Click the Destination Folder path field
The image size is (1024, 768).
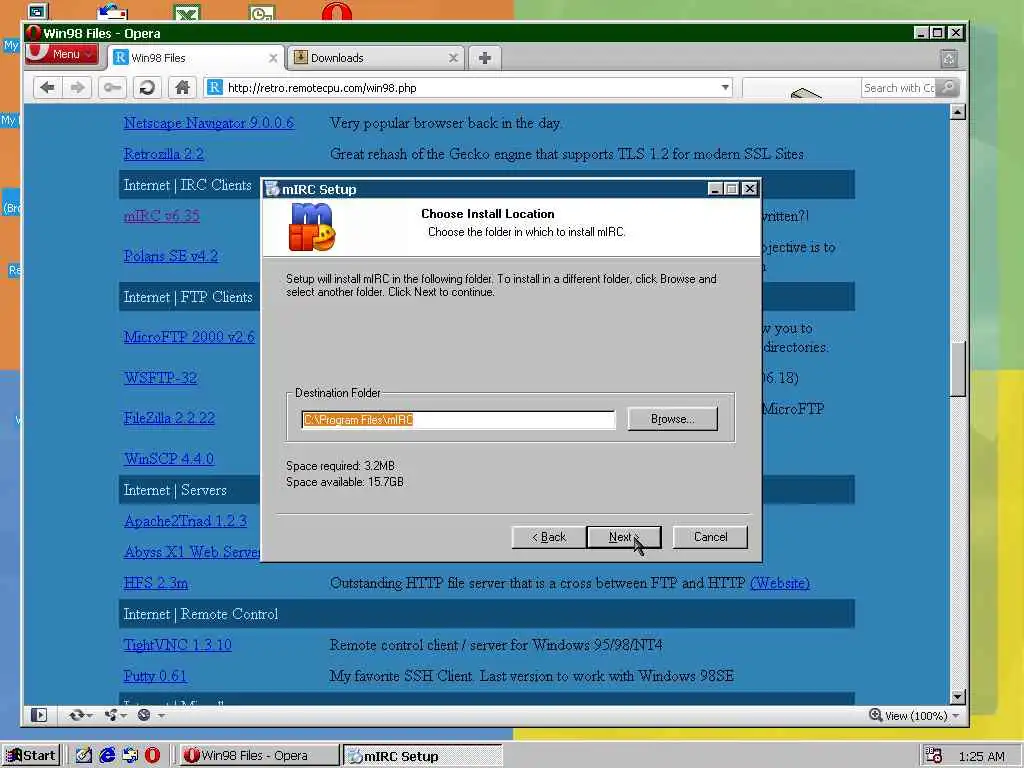[458, 420]
